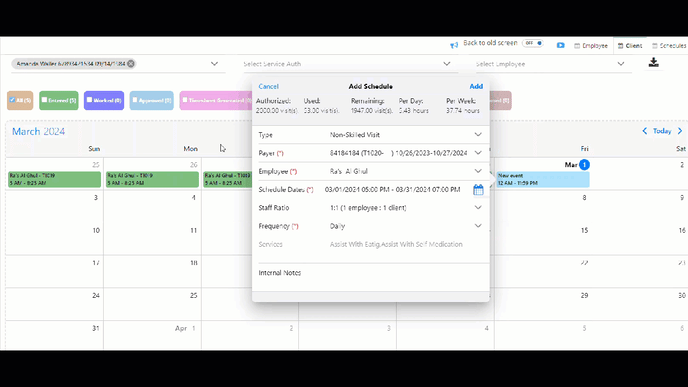Open Sunday the 25th shift event
The height and width of the screenshot is (387, 688).
click(x=54, y=179)
